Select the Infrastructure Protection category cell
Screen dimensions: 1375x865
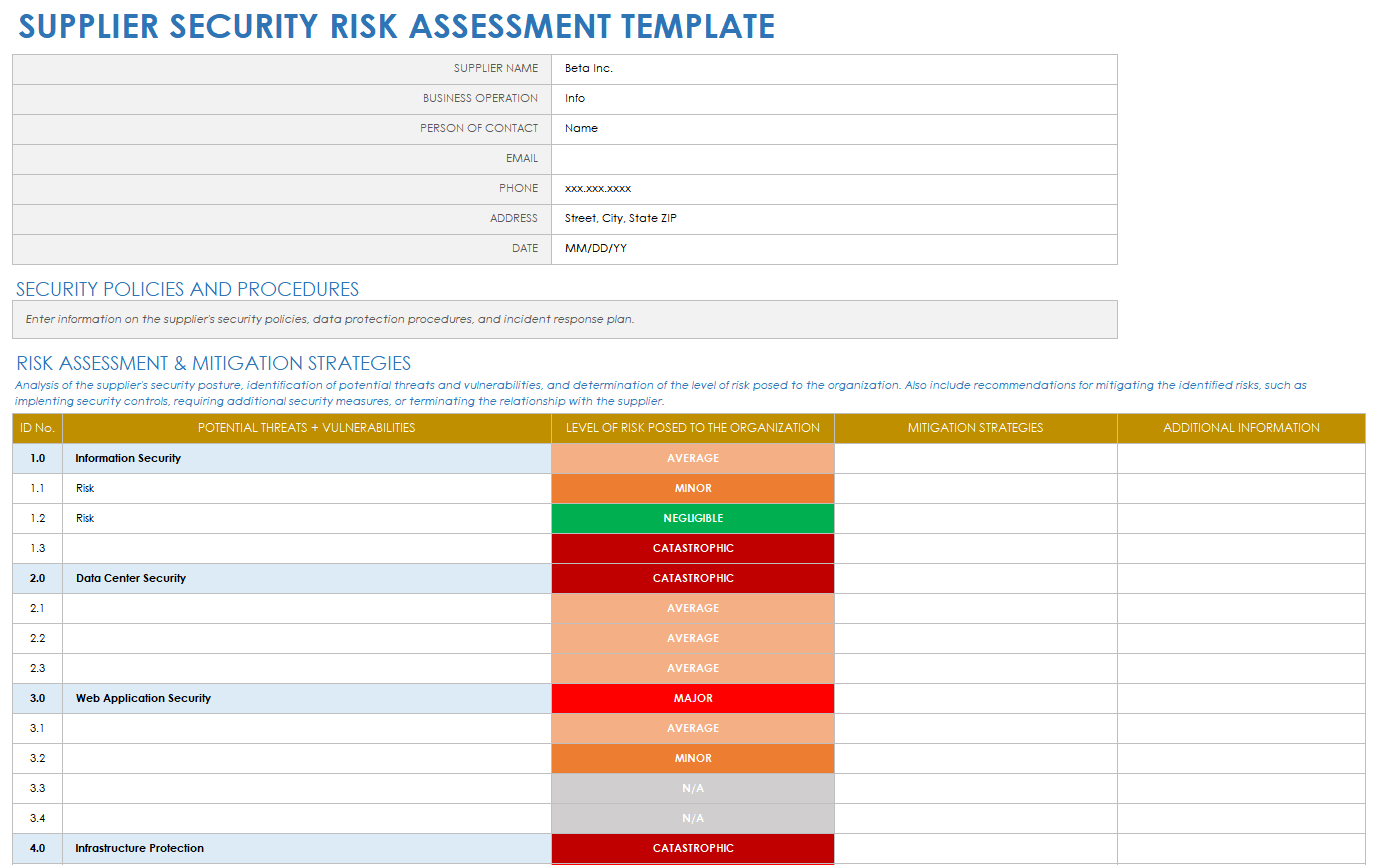click(306, 849)
